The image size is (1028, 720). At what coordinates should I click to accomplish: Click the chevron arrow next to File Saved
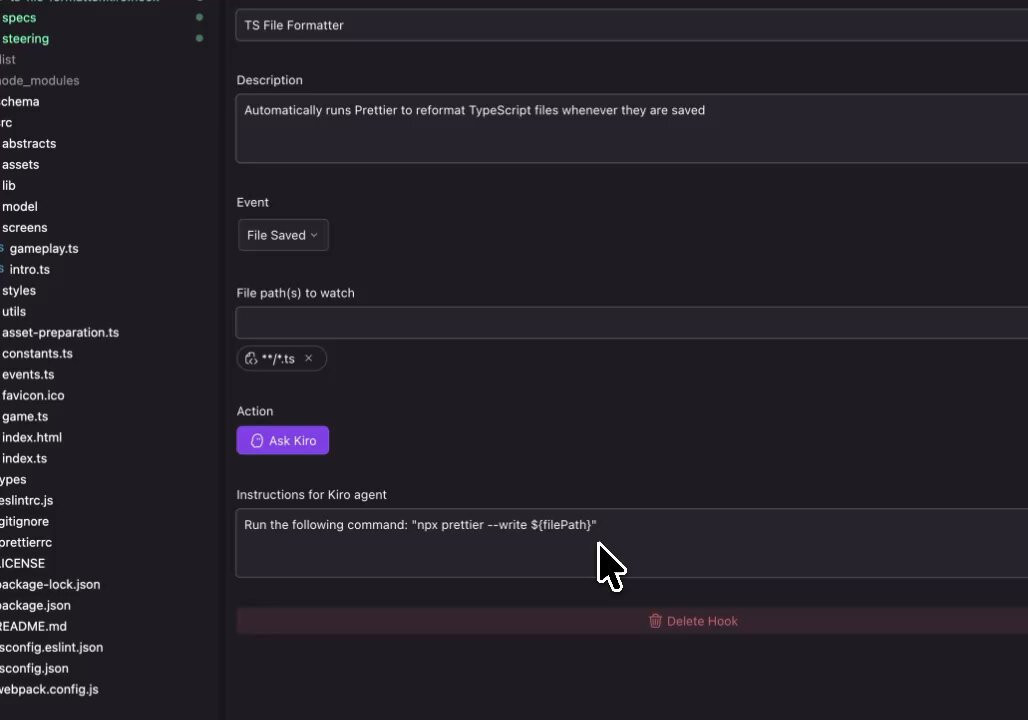314,235
